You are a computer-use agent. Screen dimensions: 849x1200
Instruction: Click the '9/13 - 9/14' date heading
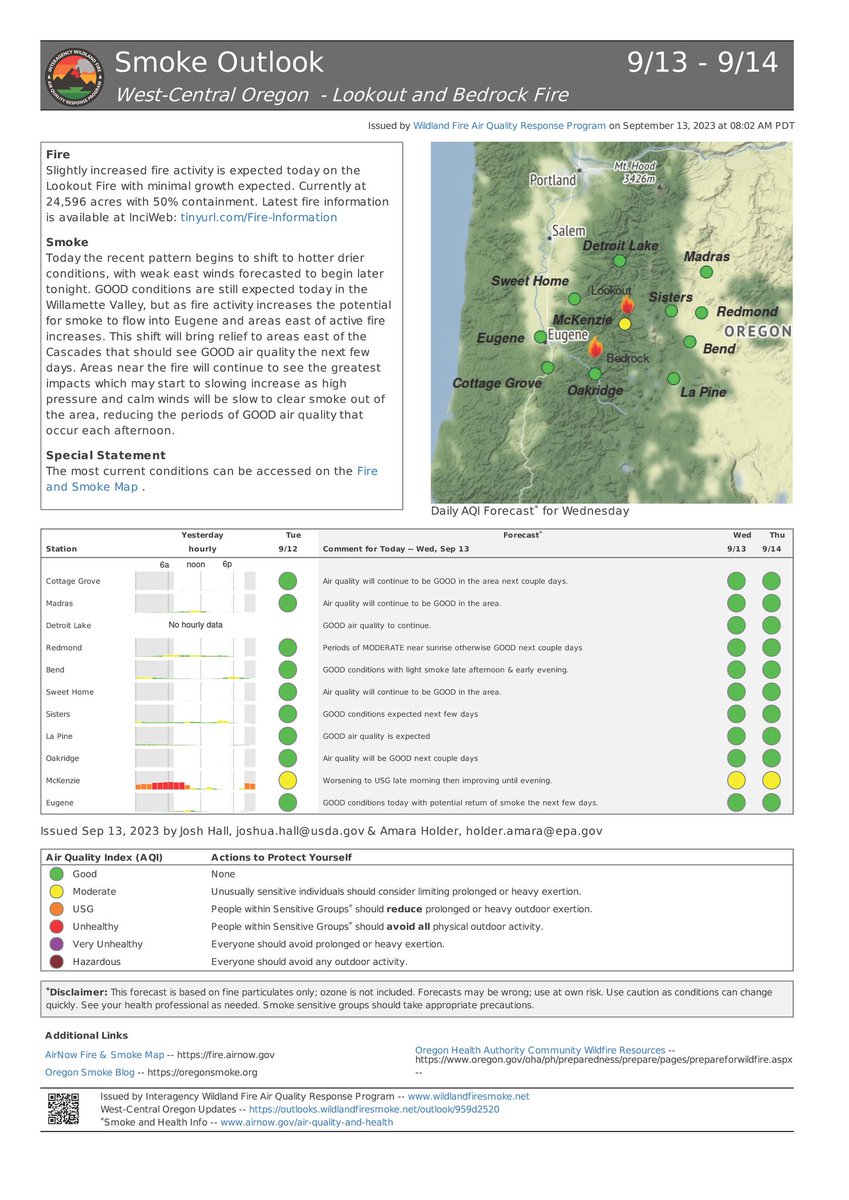702,62
